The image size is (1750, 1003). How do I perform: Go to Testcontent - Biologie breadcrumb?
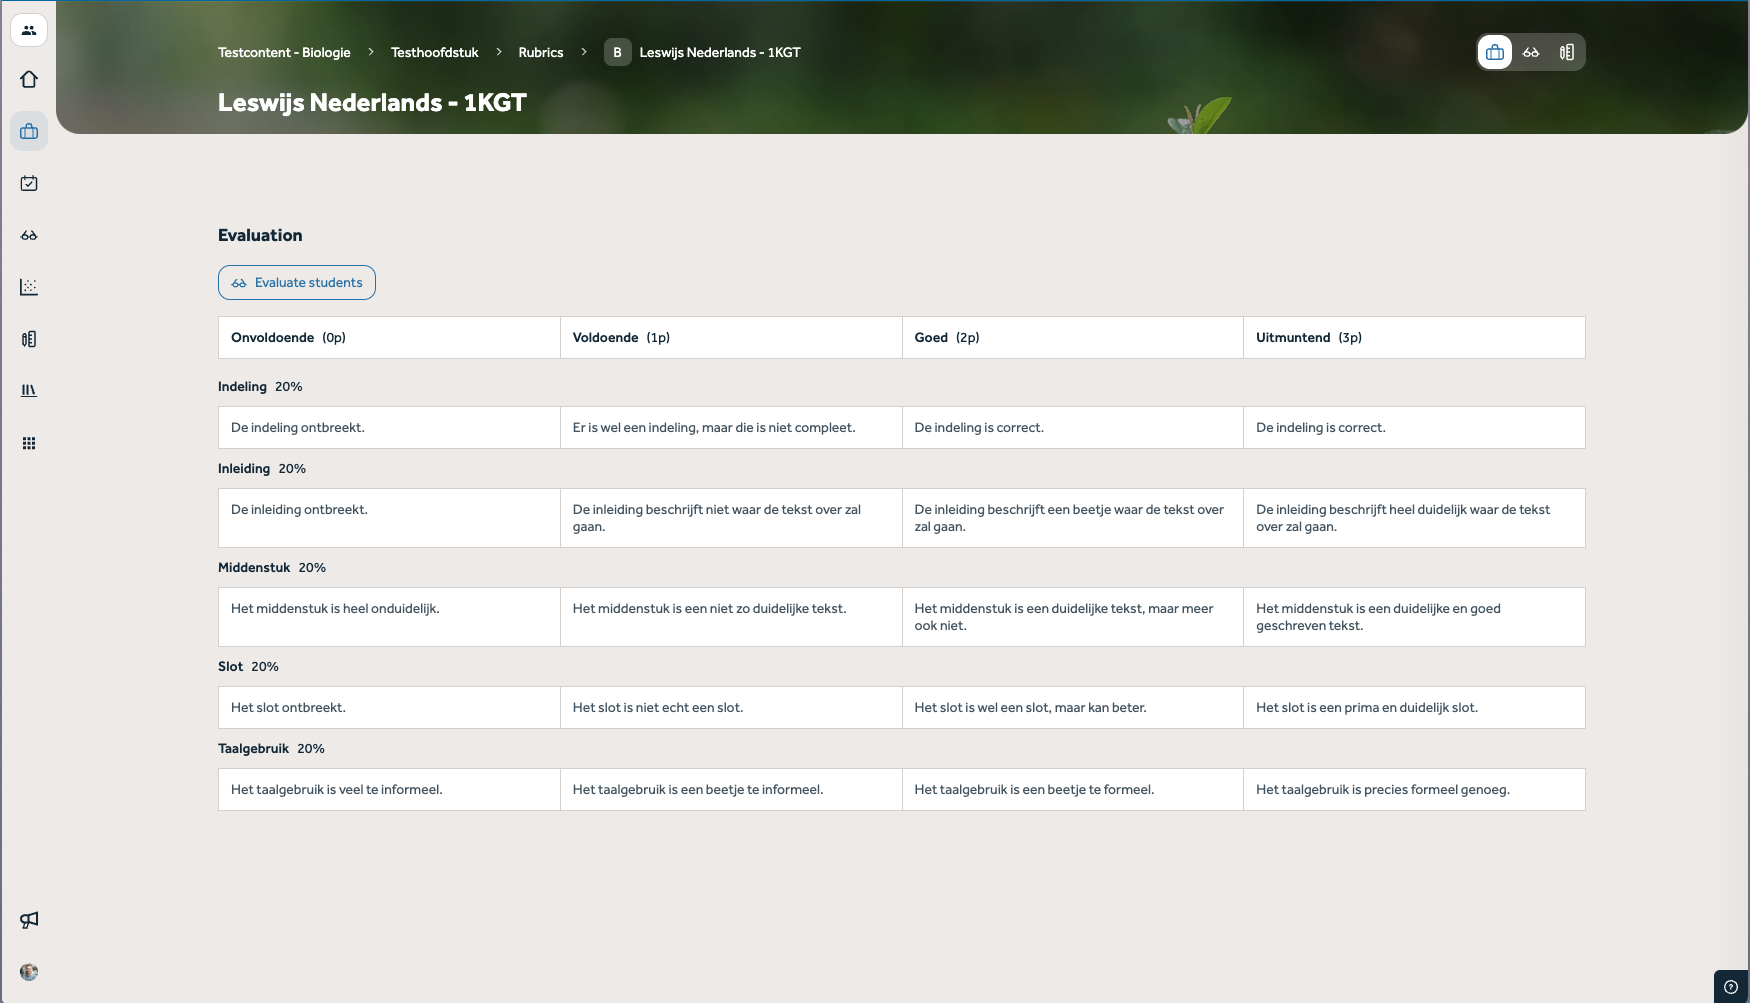tap(284, 53)
